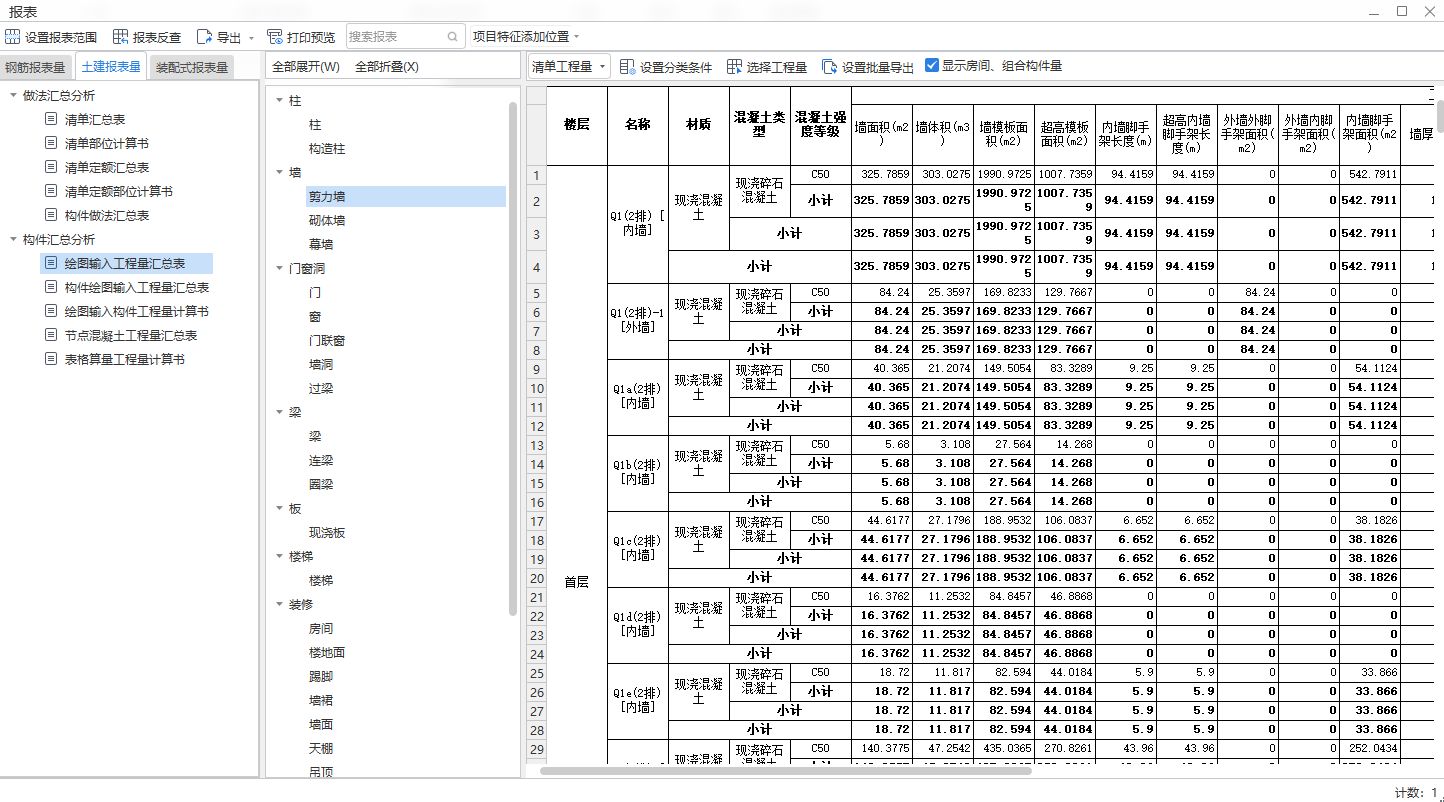
Task: Click the 墙体积(m3) column header
Action: pos(943,134)
